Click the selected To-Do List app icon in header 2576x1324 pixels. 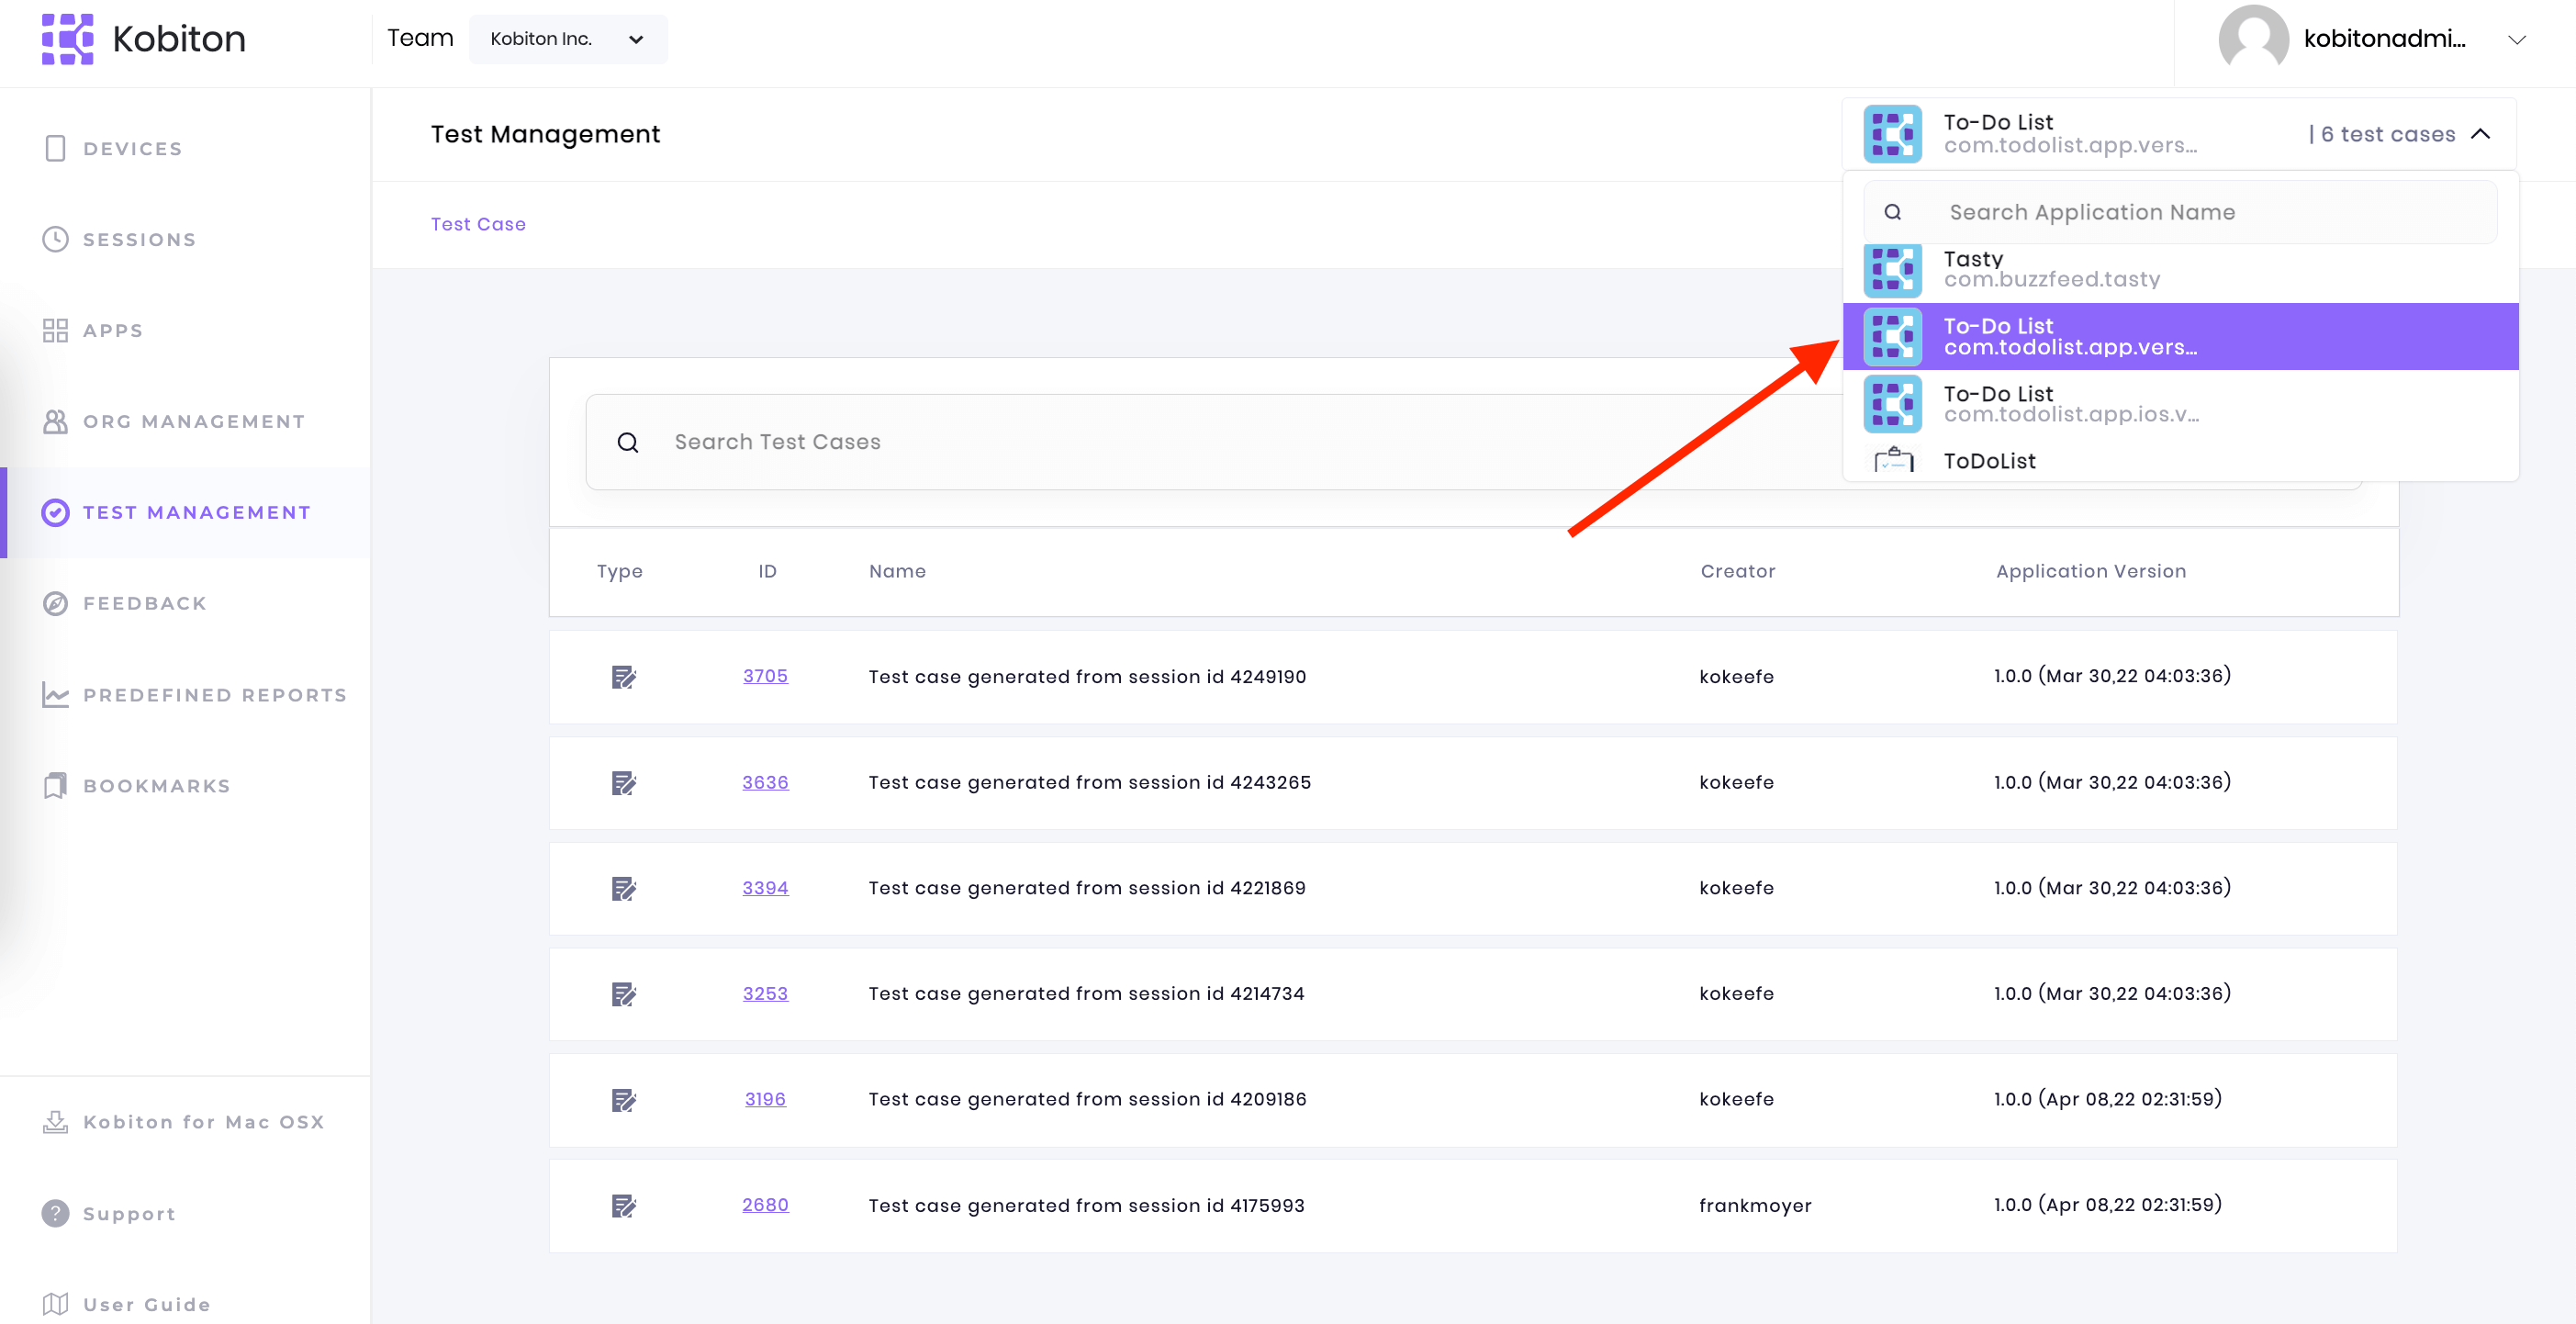(1892, 134)
